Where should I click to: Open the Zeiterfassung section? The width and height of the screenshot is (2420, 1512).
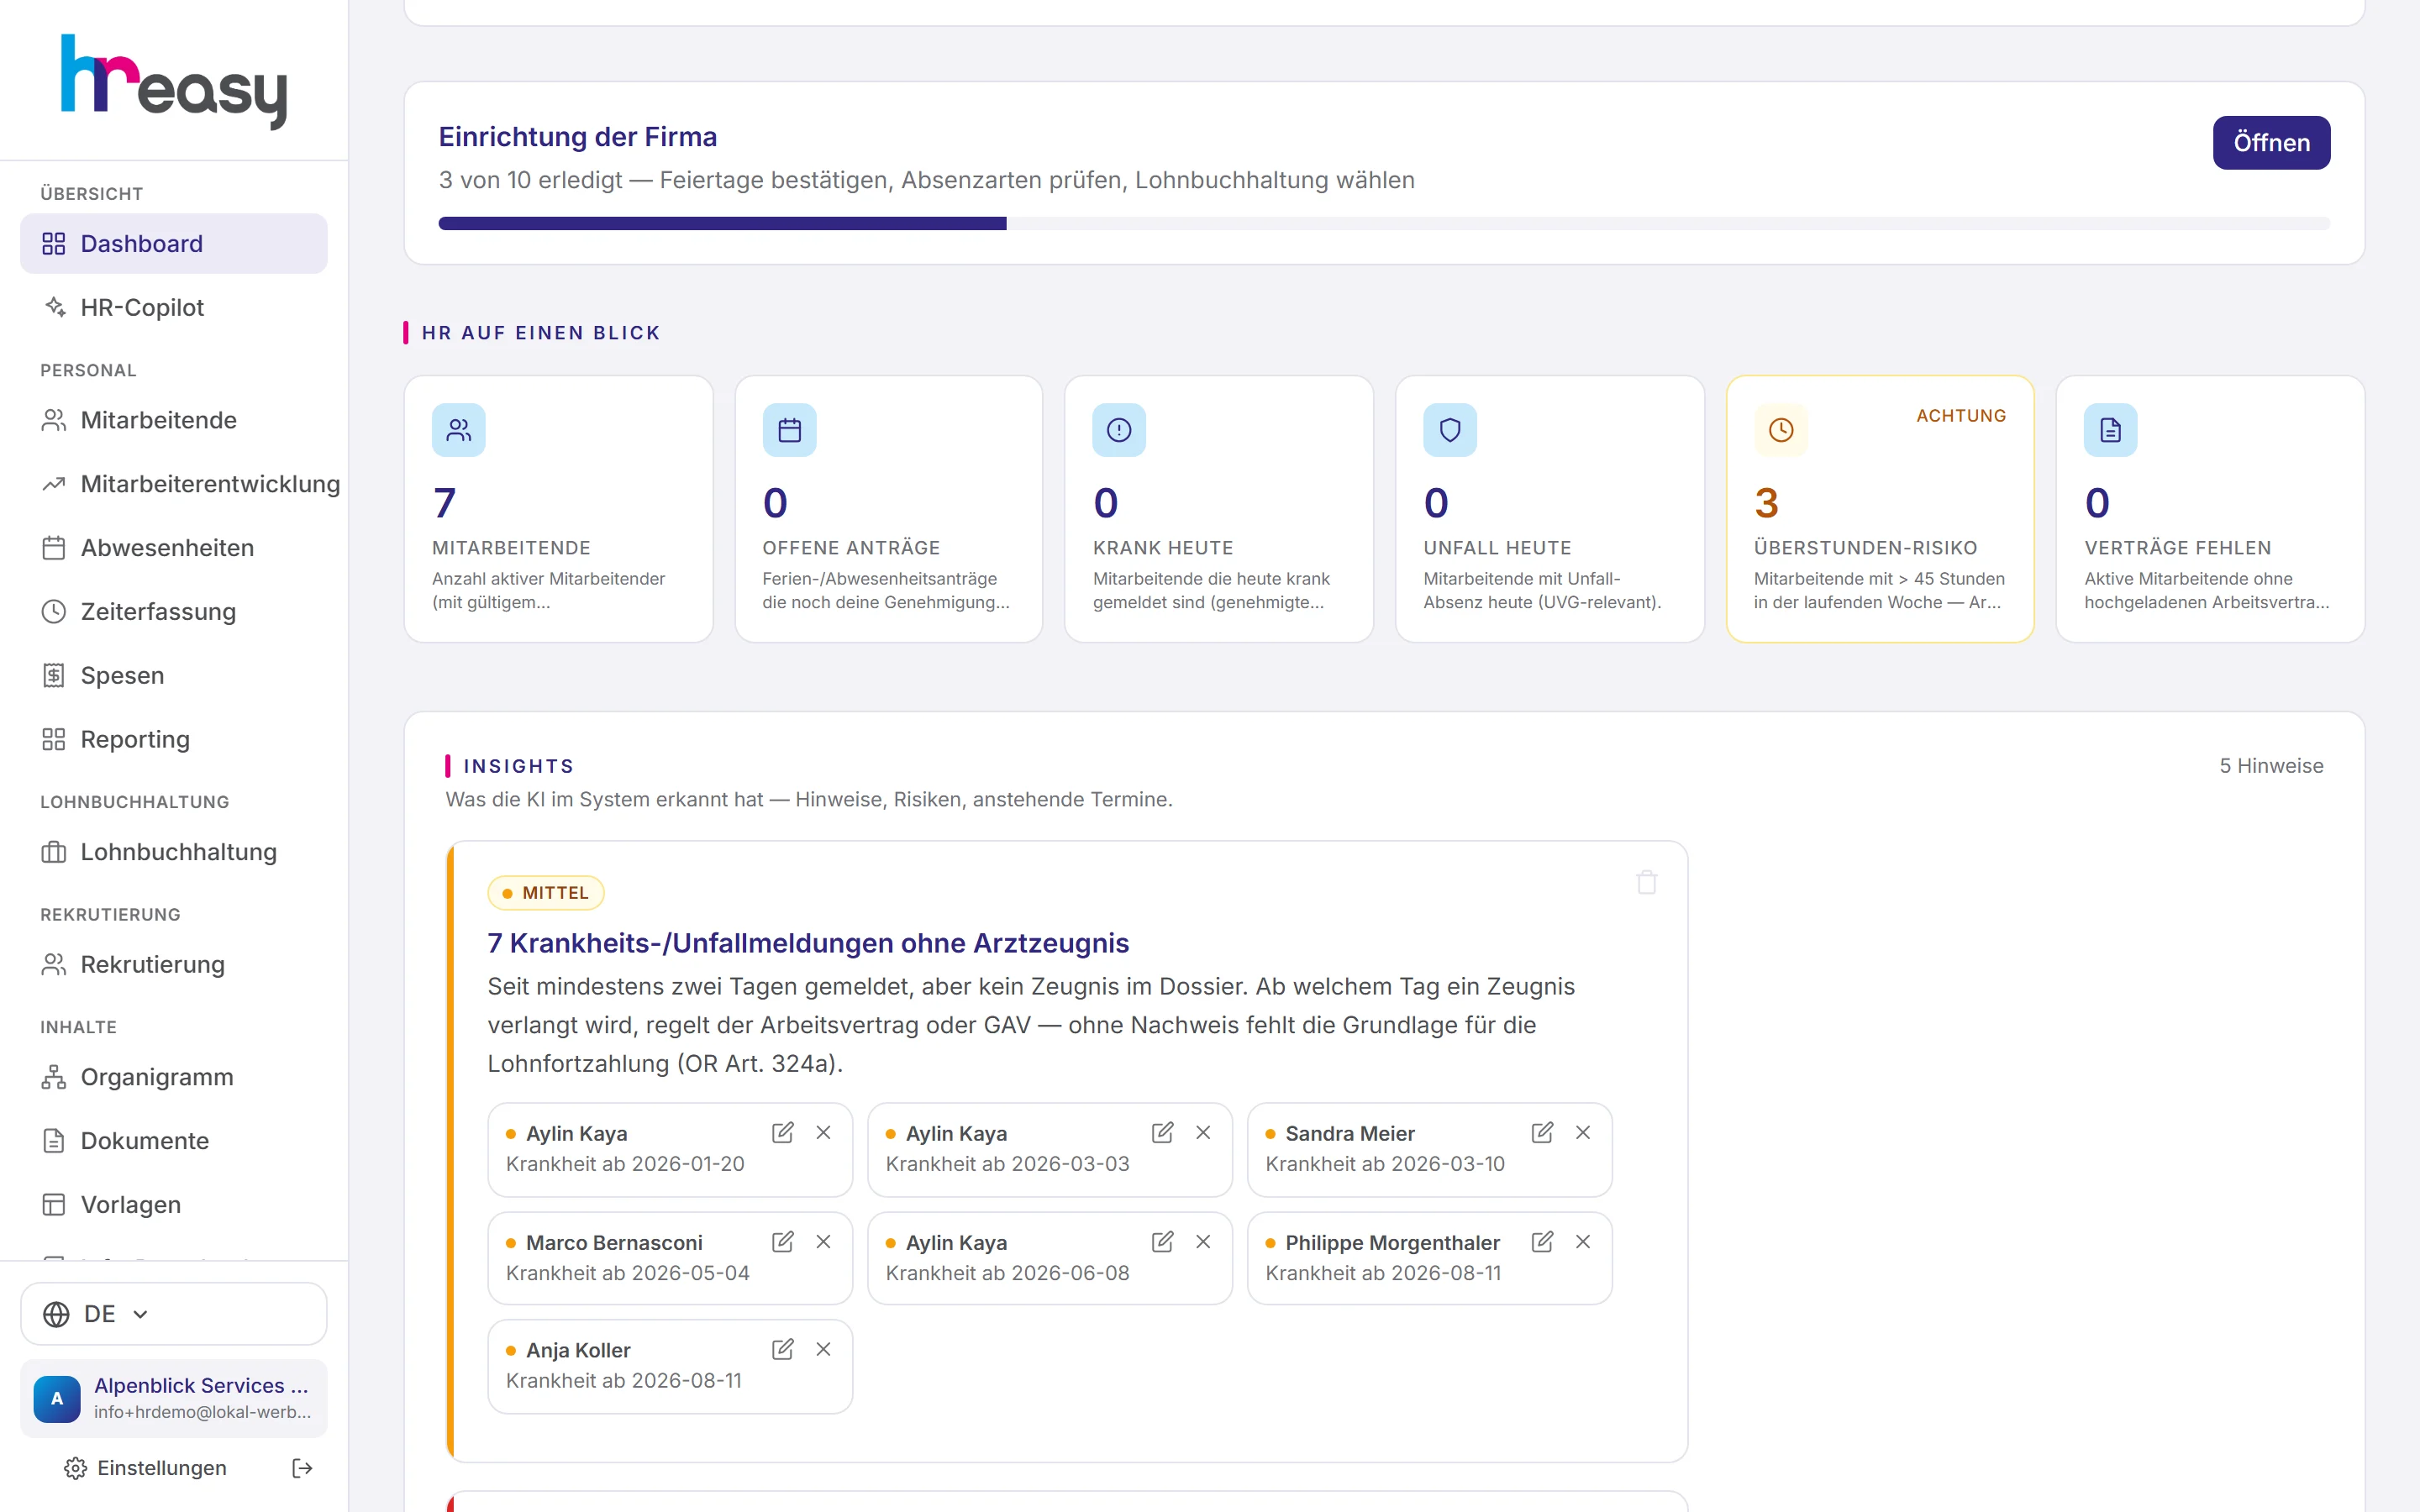[x=174, y=611]
